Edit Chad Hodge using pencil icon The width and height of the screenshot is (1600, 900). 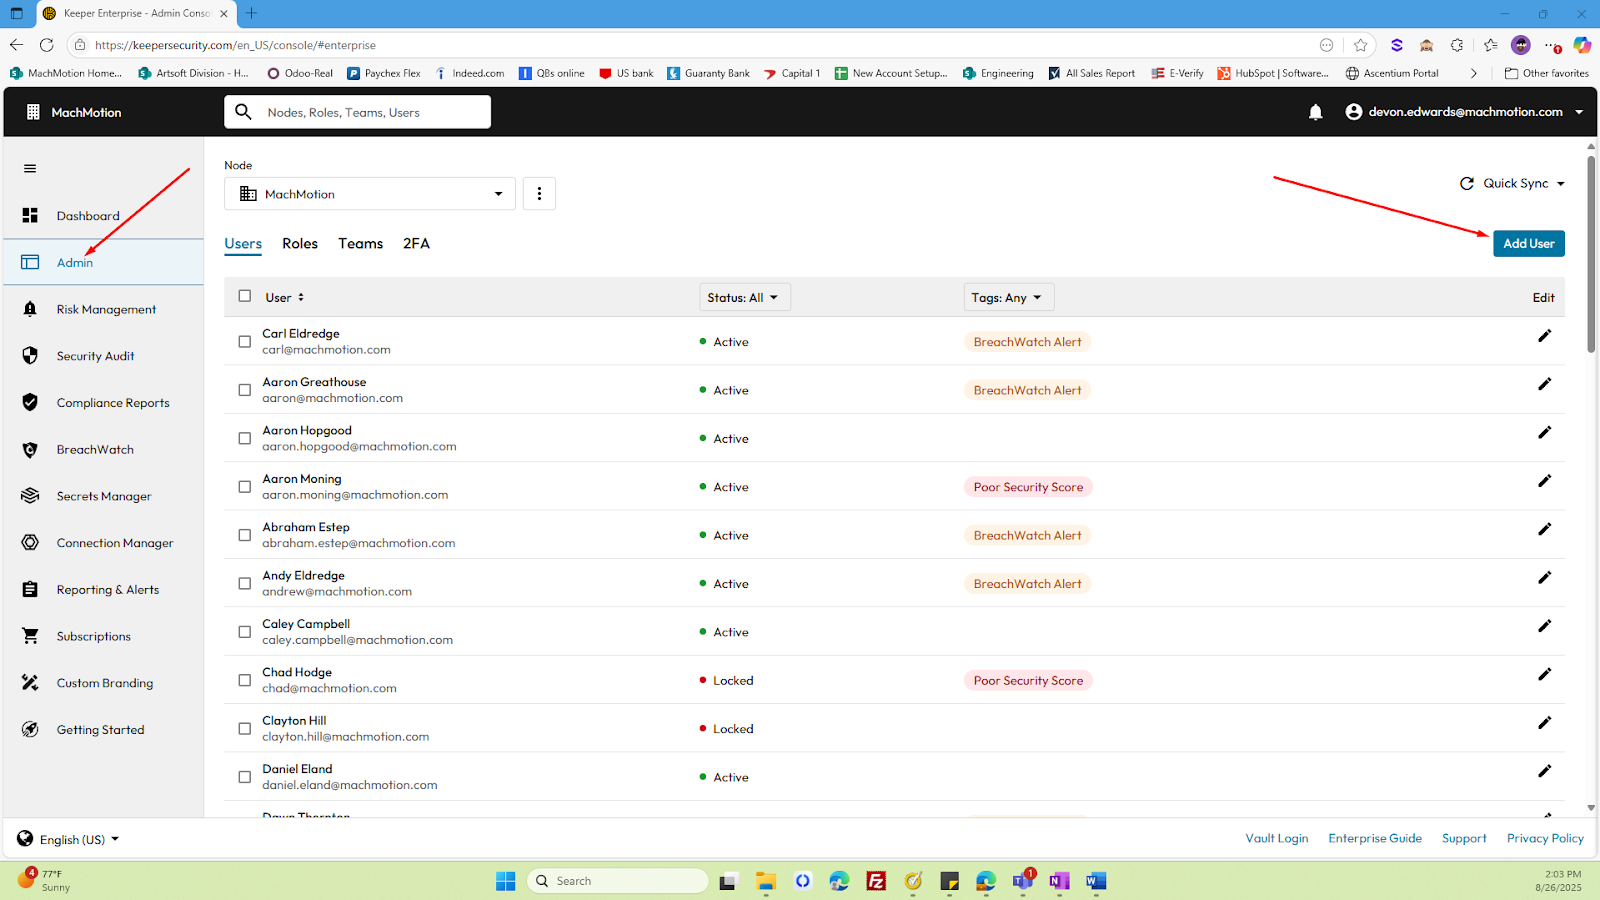[1544, 674]
